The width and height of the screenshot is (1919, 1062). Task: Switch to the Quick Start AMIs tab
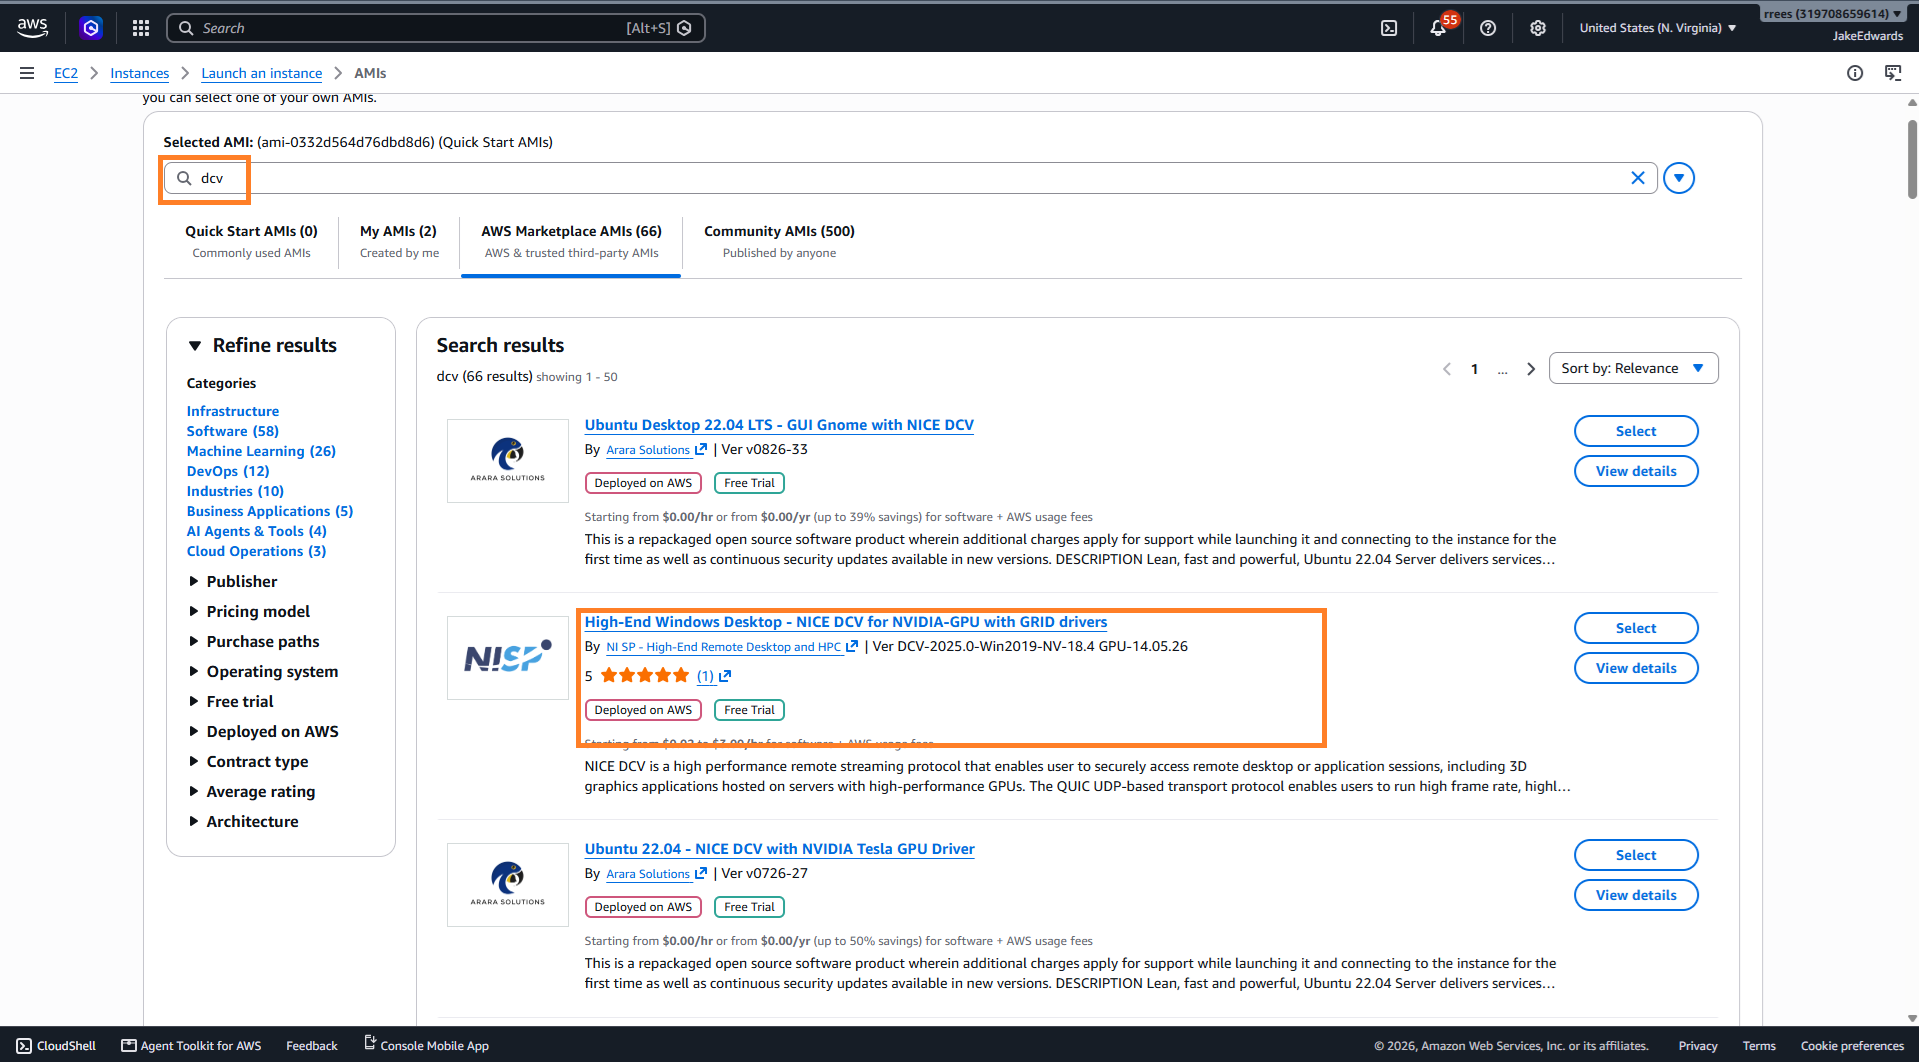pos(251,241)
